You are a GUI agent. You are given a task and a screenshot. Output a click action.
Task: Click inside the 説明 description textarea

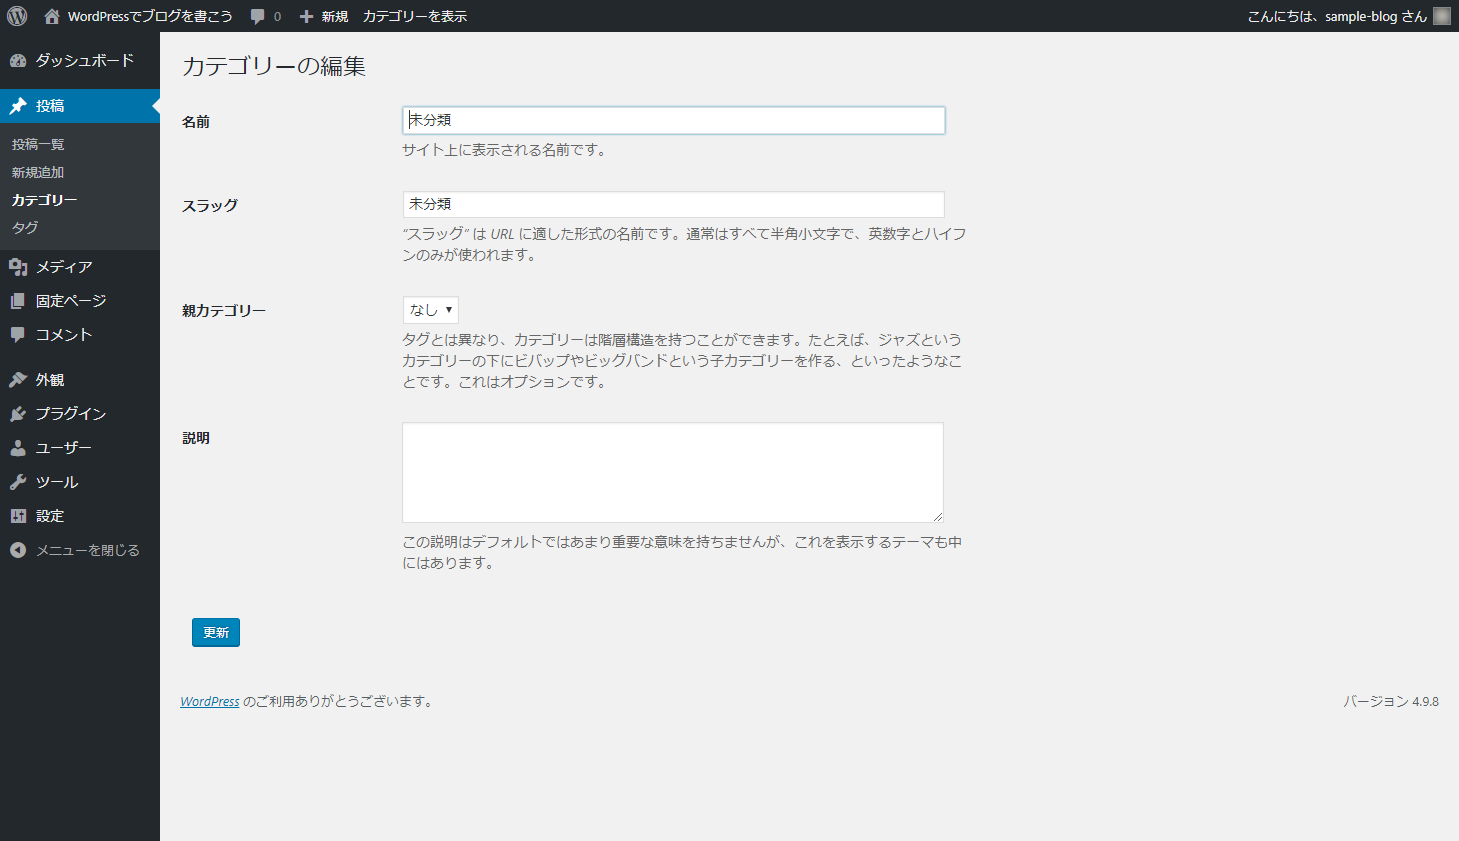point(672,470)
